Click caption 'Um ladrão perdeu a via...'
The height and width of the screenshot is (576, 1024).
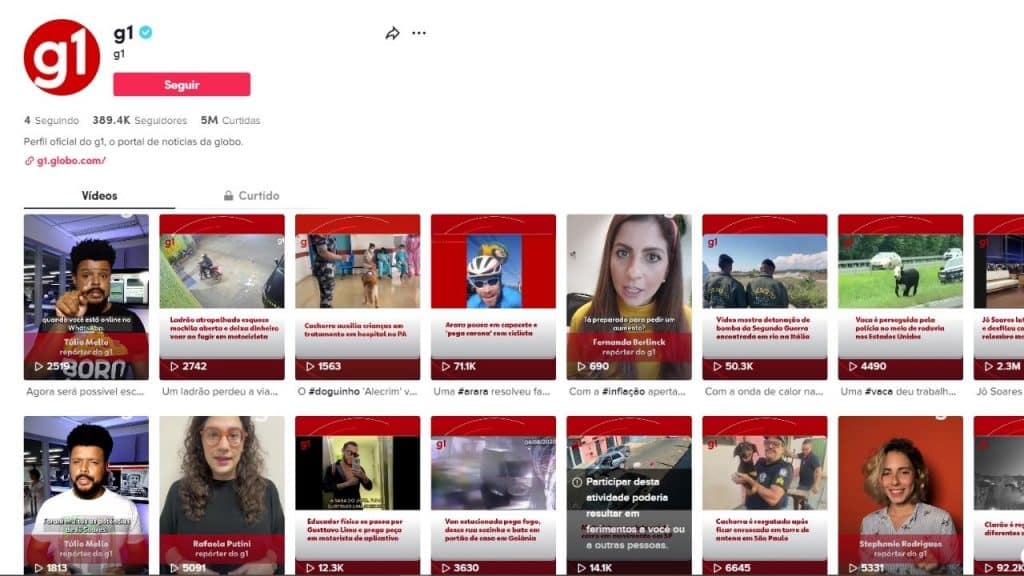220,392
